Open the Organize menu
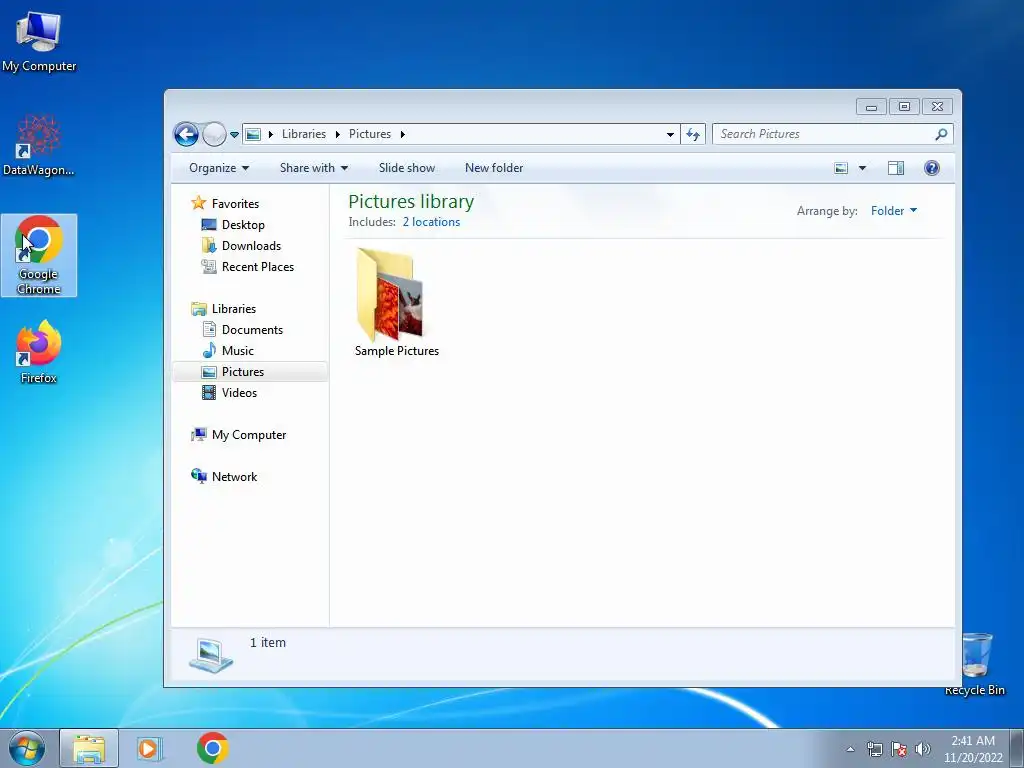Viewport: 1024px width, 768px height. [x=219, y=168]
